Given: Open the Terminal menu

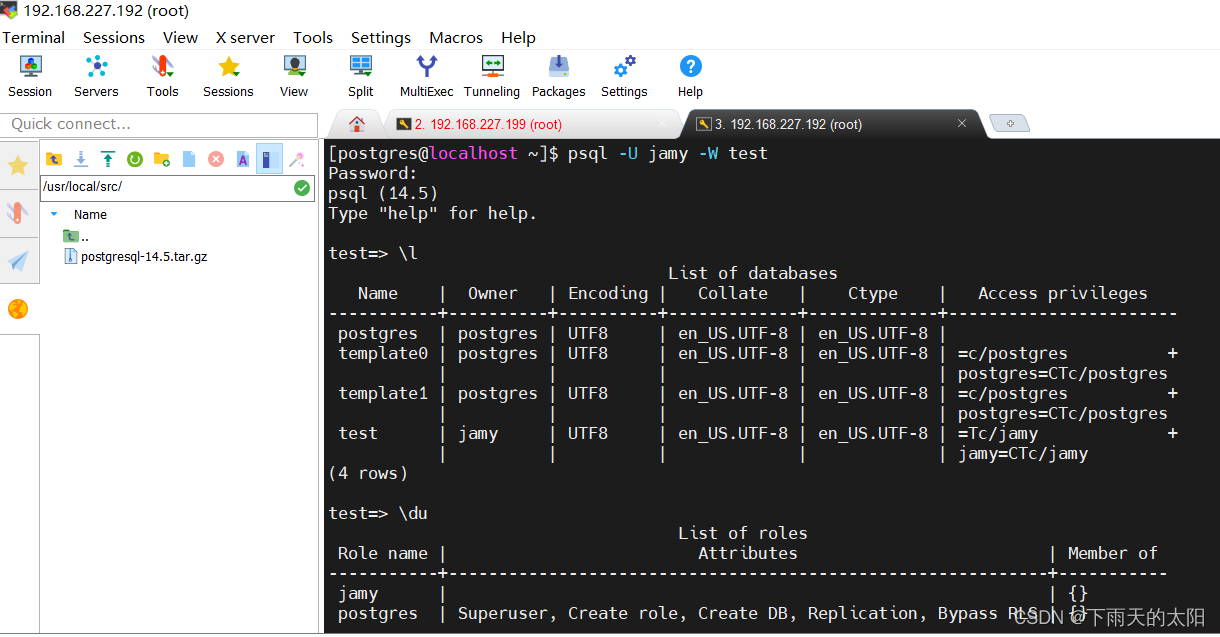Looking at the screenshot, I should tap(33, 37).
